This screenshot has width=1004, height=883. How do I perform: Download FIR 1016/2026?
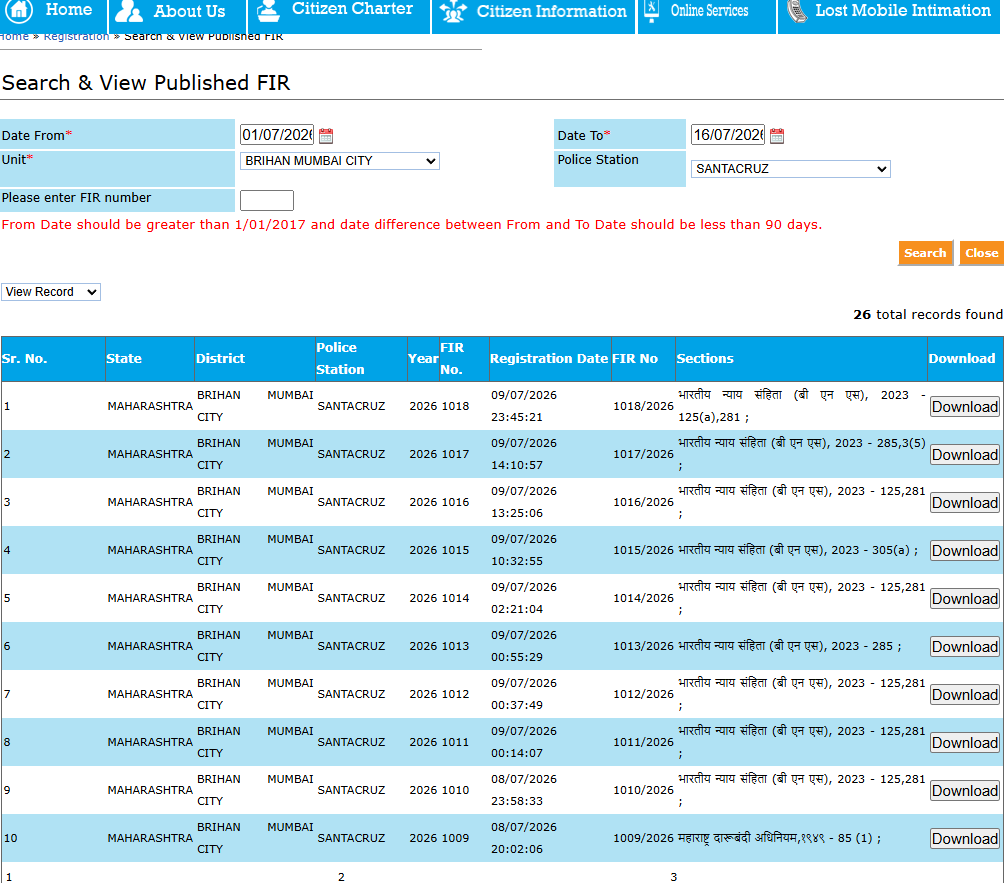coord(964,503)
